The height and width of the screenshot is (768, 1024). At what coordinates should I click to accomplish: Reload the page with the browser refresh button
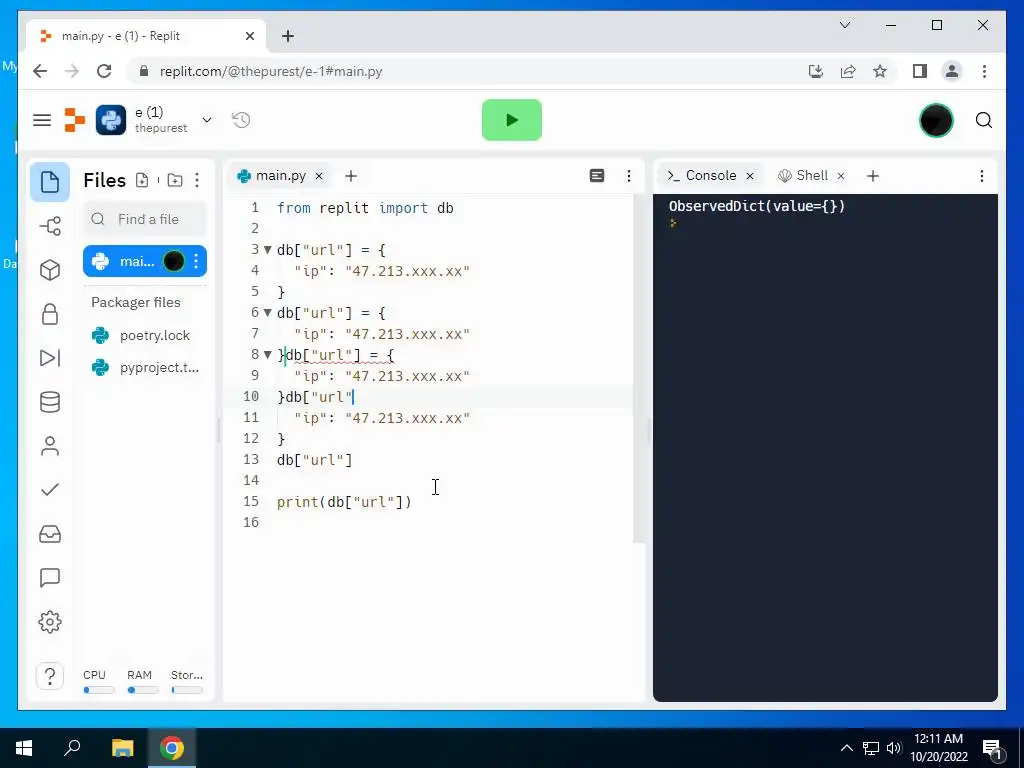coord(104,71)
